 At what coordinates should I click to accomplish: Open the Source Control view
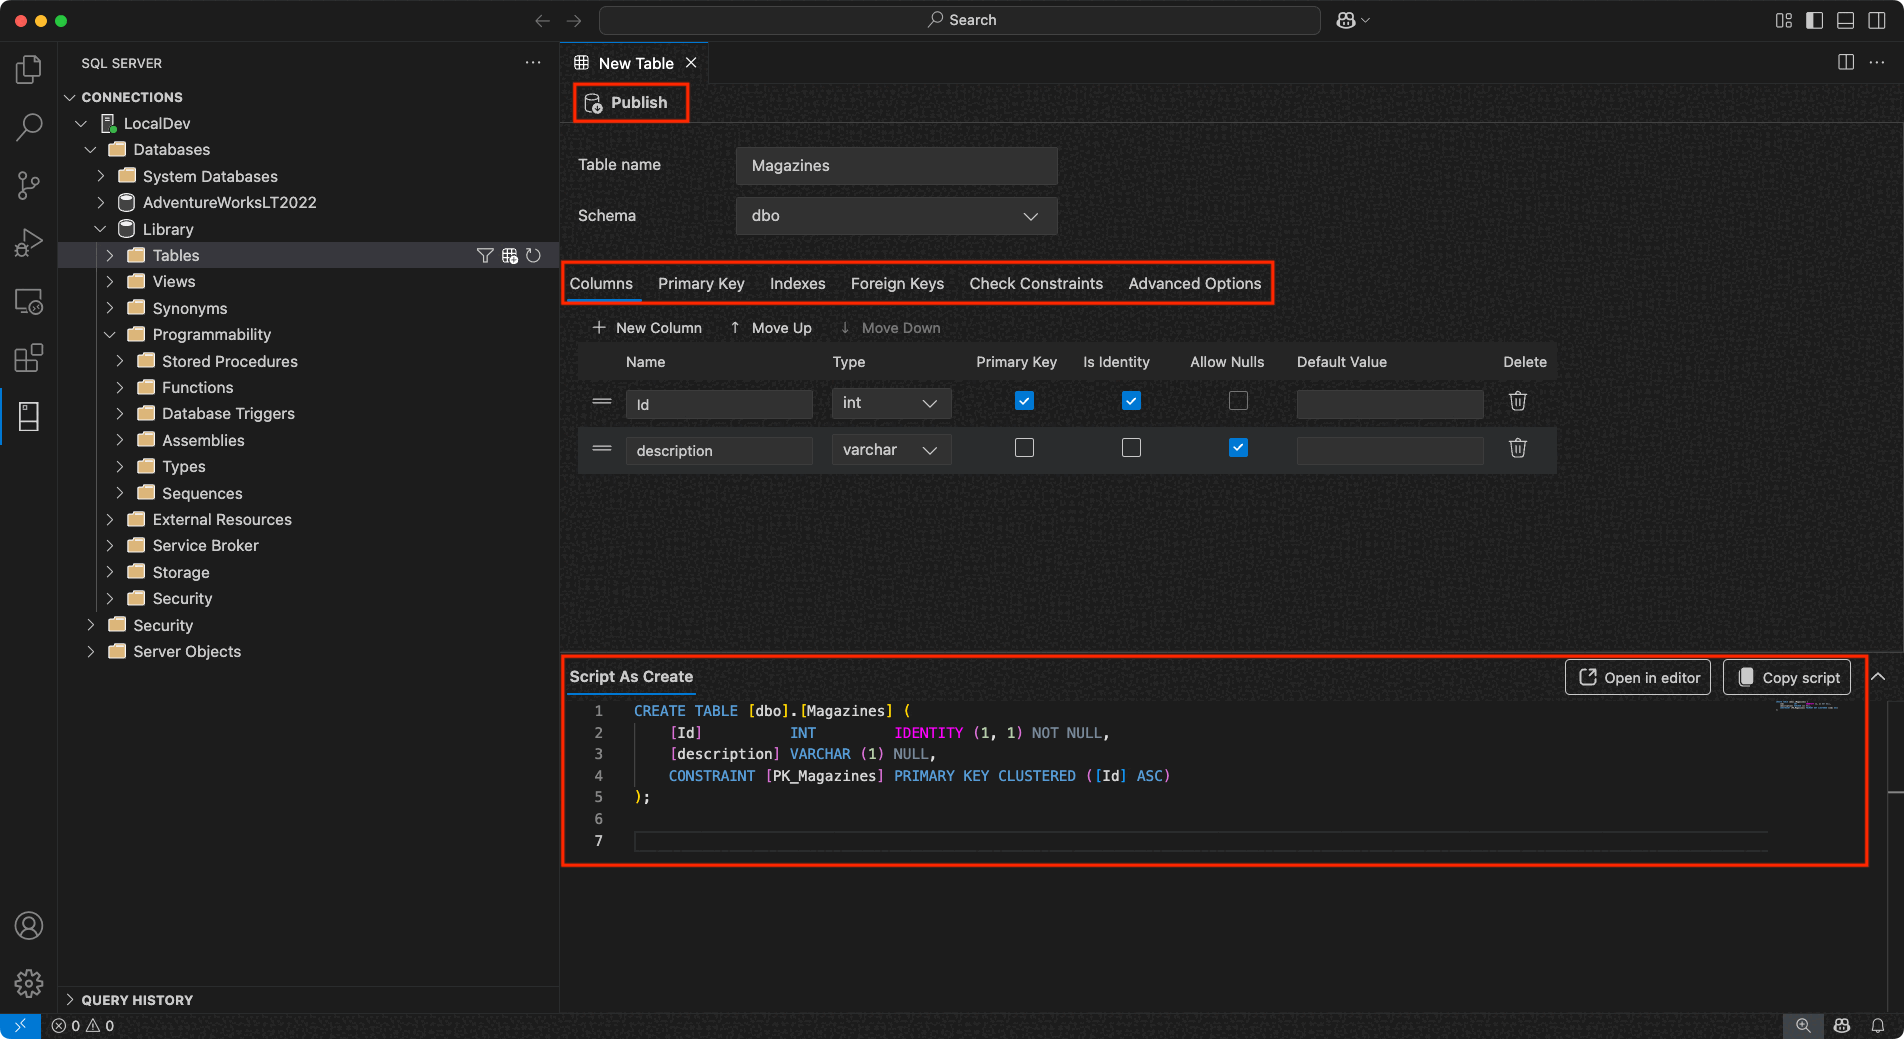29,185
